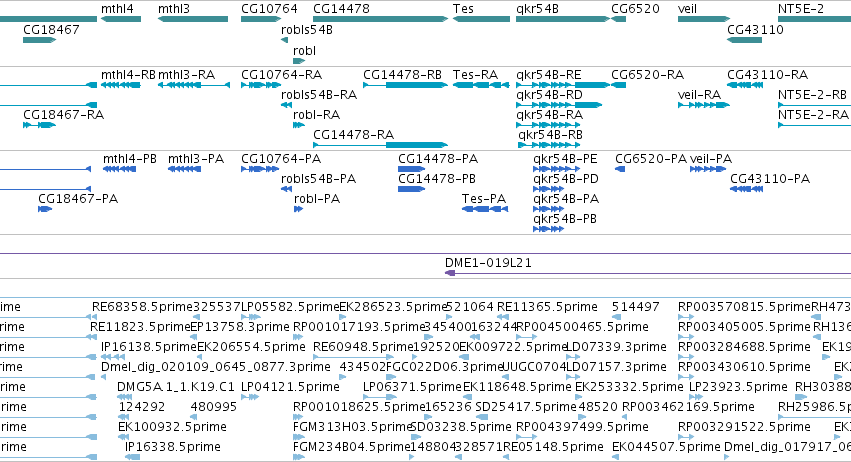Click protein label CG6520-PA
Screen dimensions: 851x462
pyautogui.click(x=651, y=159)
